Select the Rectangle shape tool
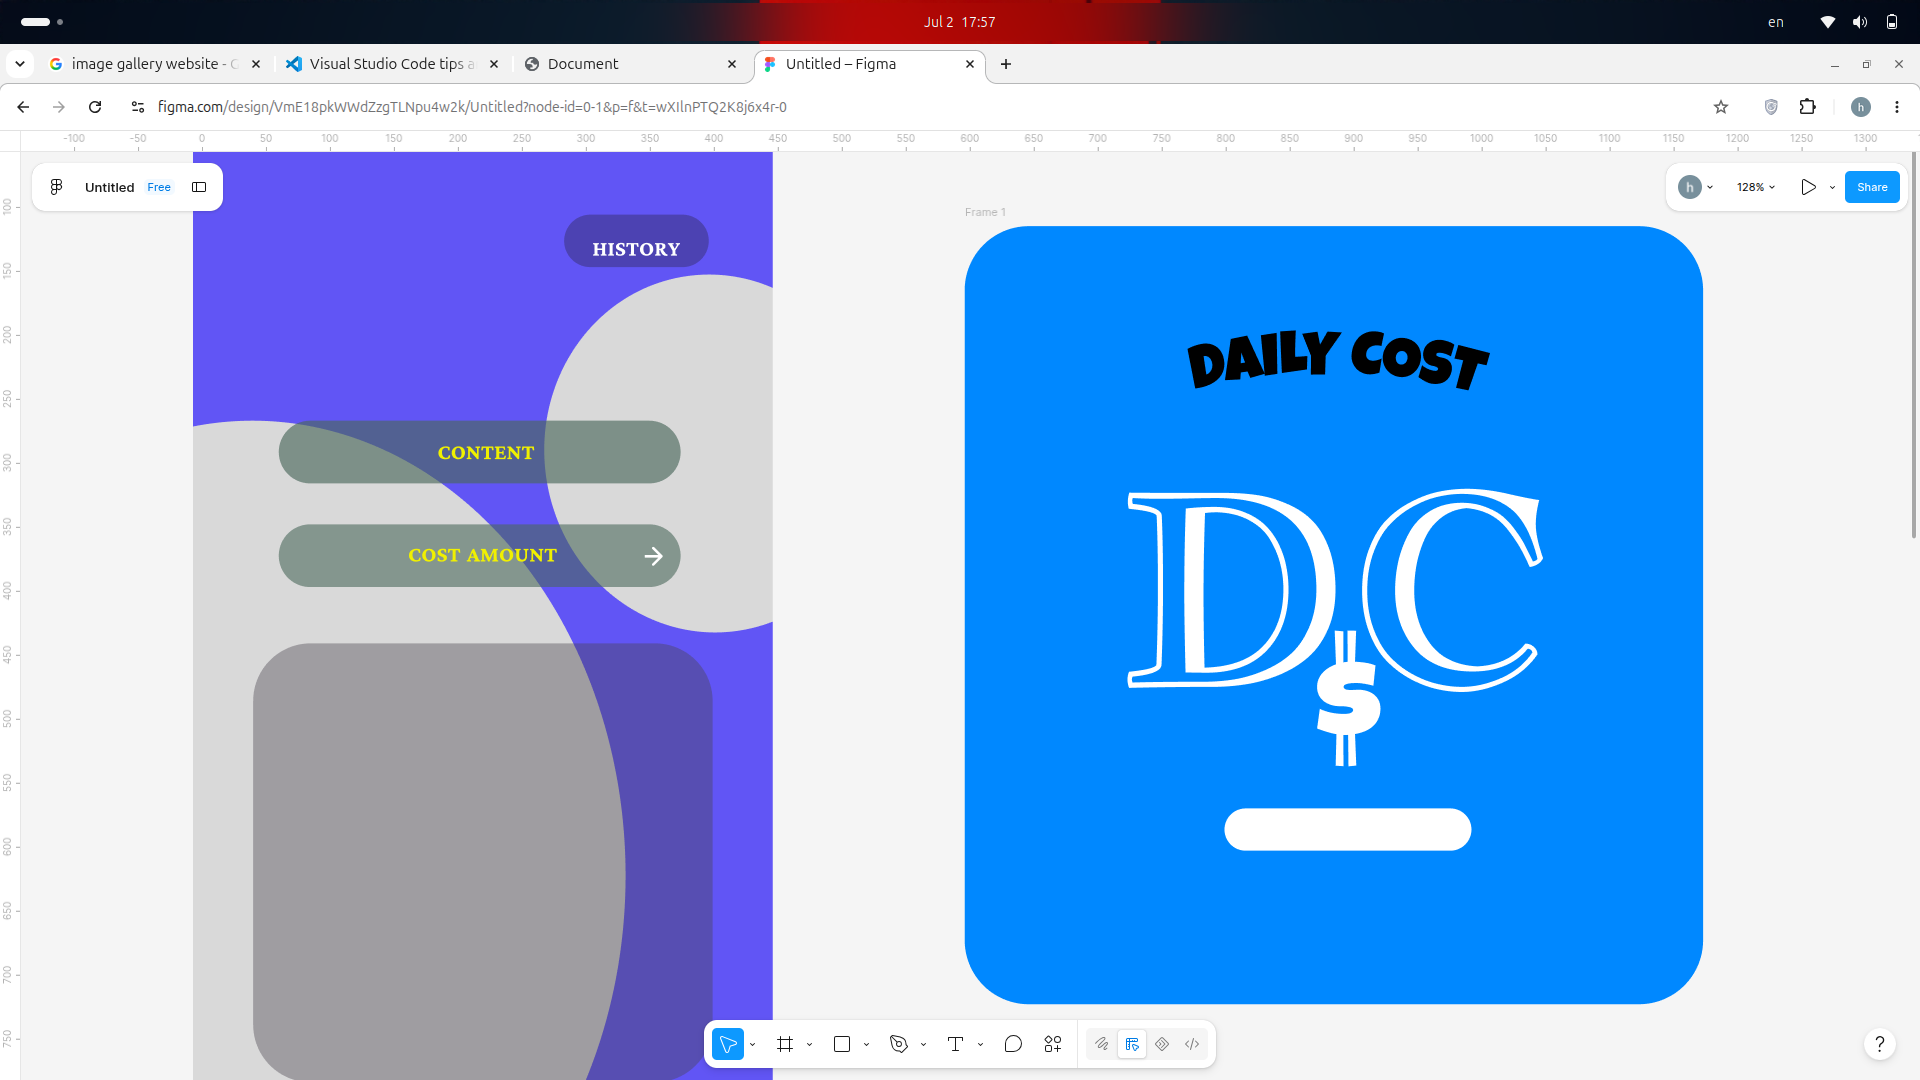 [842, 1044]
